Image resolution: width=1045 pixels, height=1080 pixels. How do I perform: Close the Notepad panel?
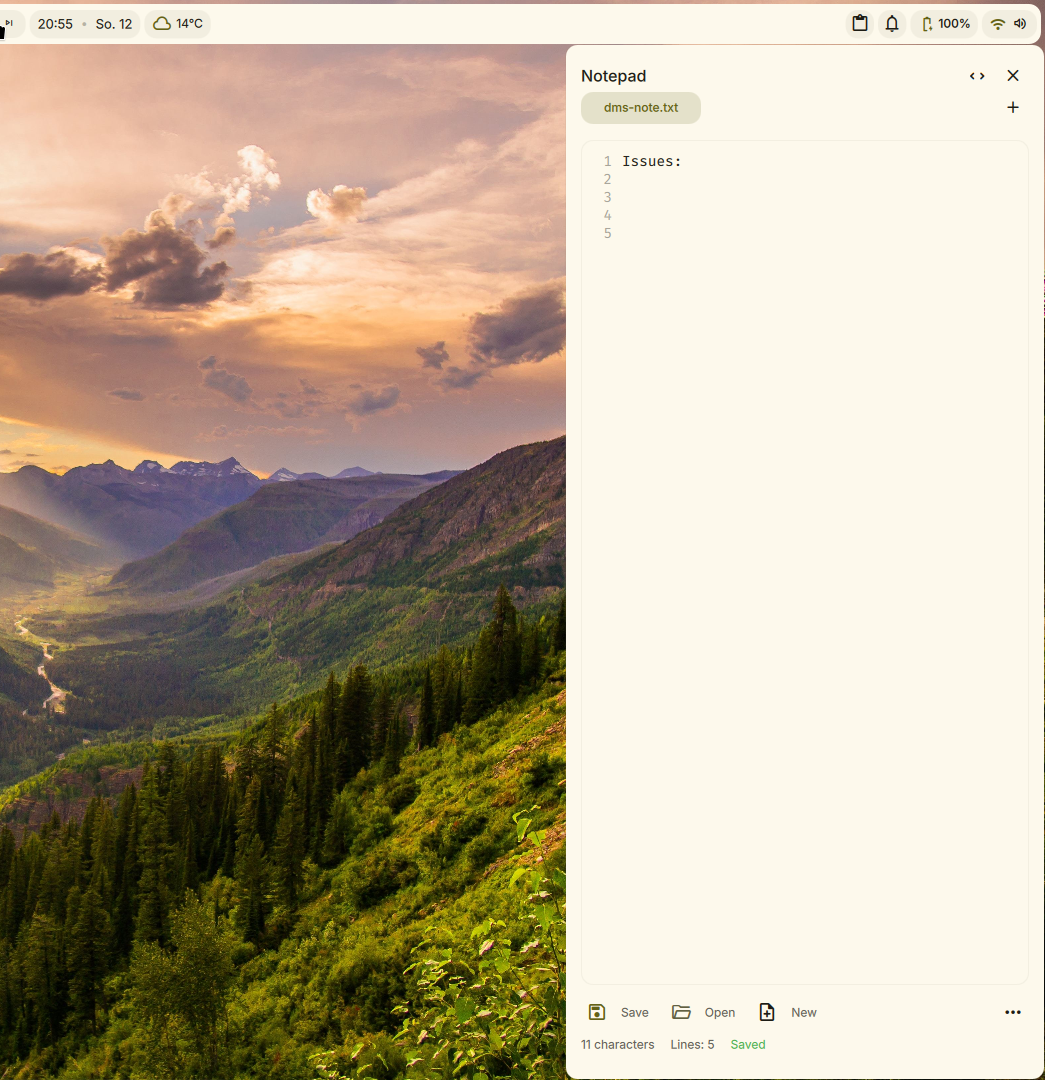coord(1013,76)
